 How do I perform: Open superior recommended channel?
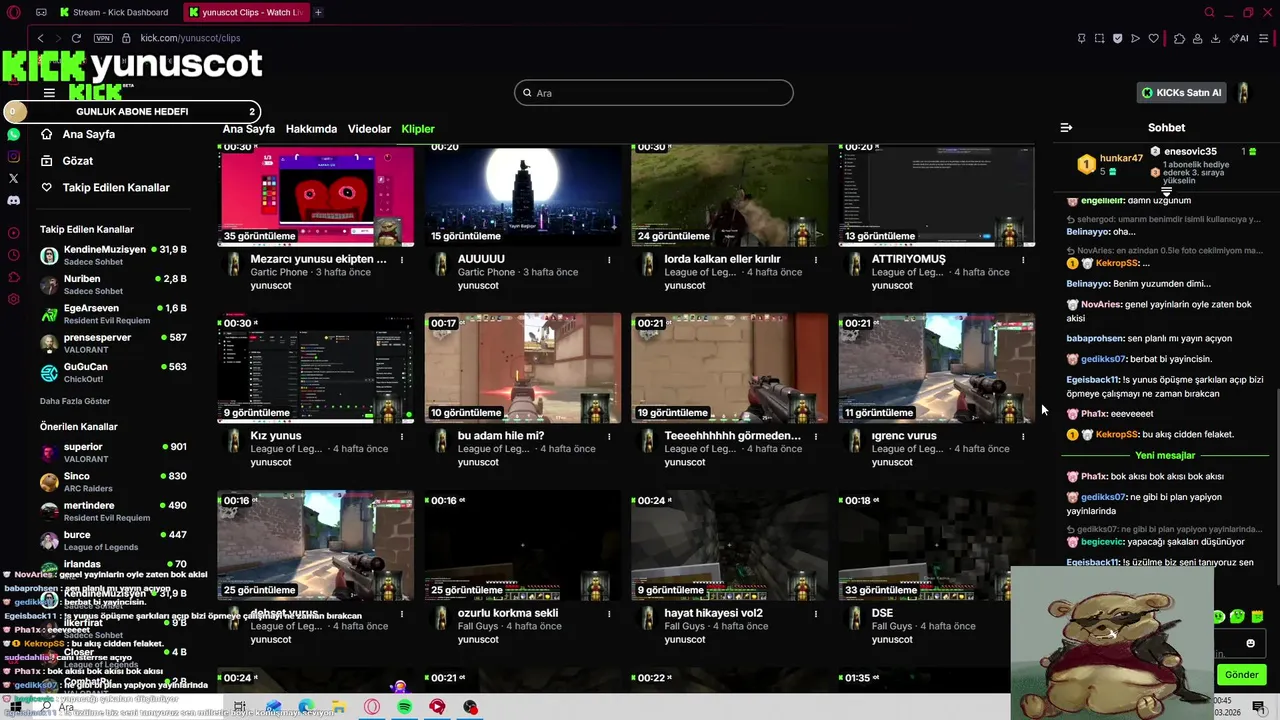point(113,452)
